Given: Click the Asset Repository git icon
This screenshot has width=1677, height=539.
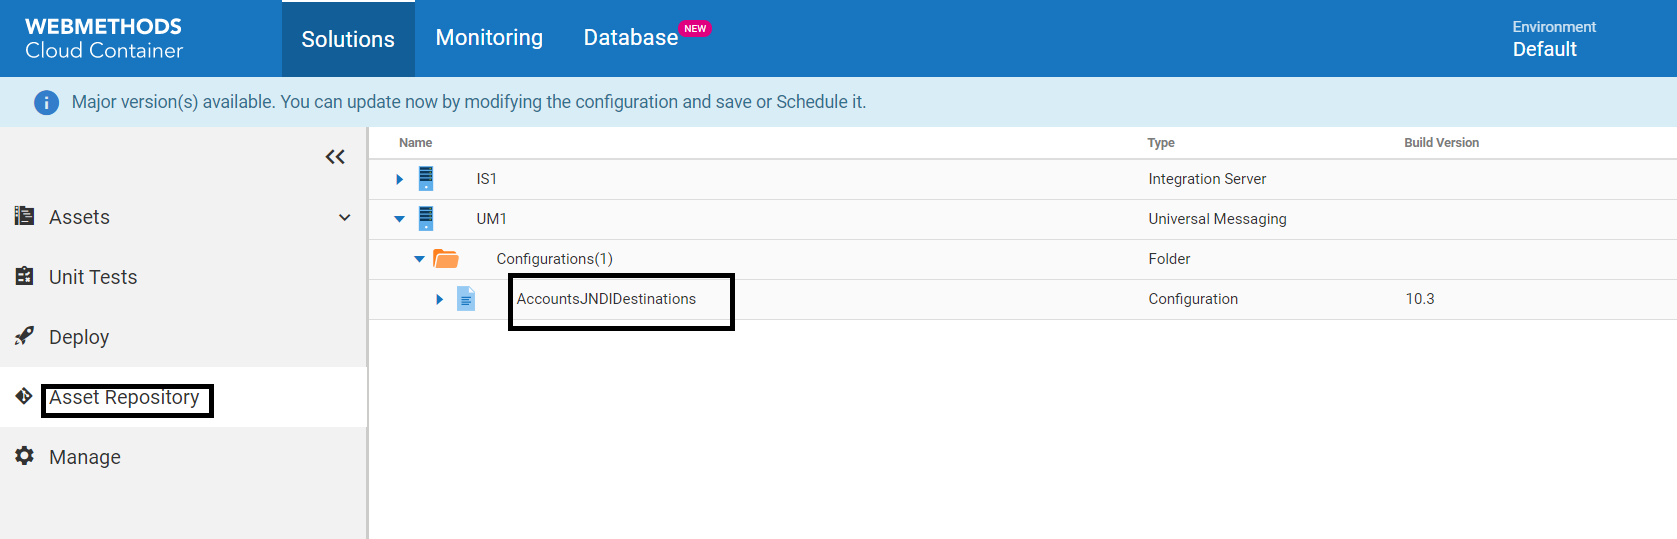Looking at the screenshot, I should point(24,396).
